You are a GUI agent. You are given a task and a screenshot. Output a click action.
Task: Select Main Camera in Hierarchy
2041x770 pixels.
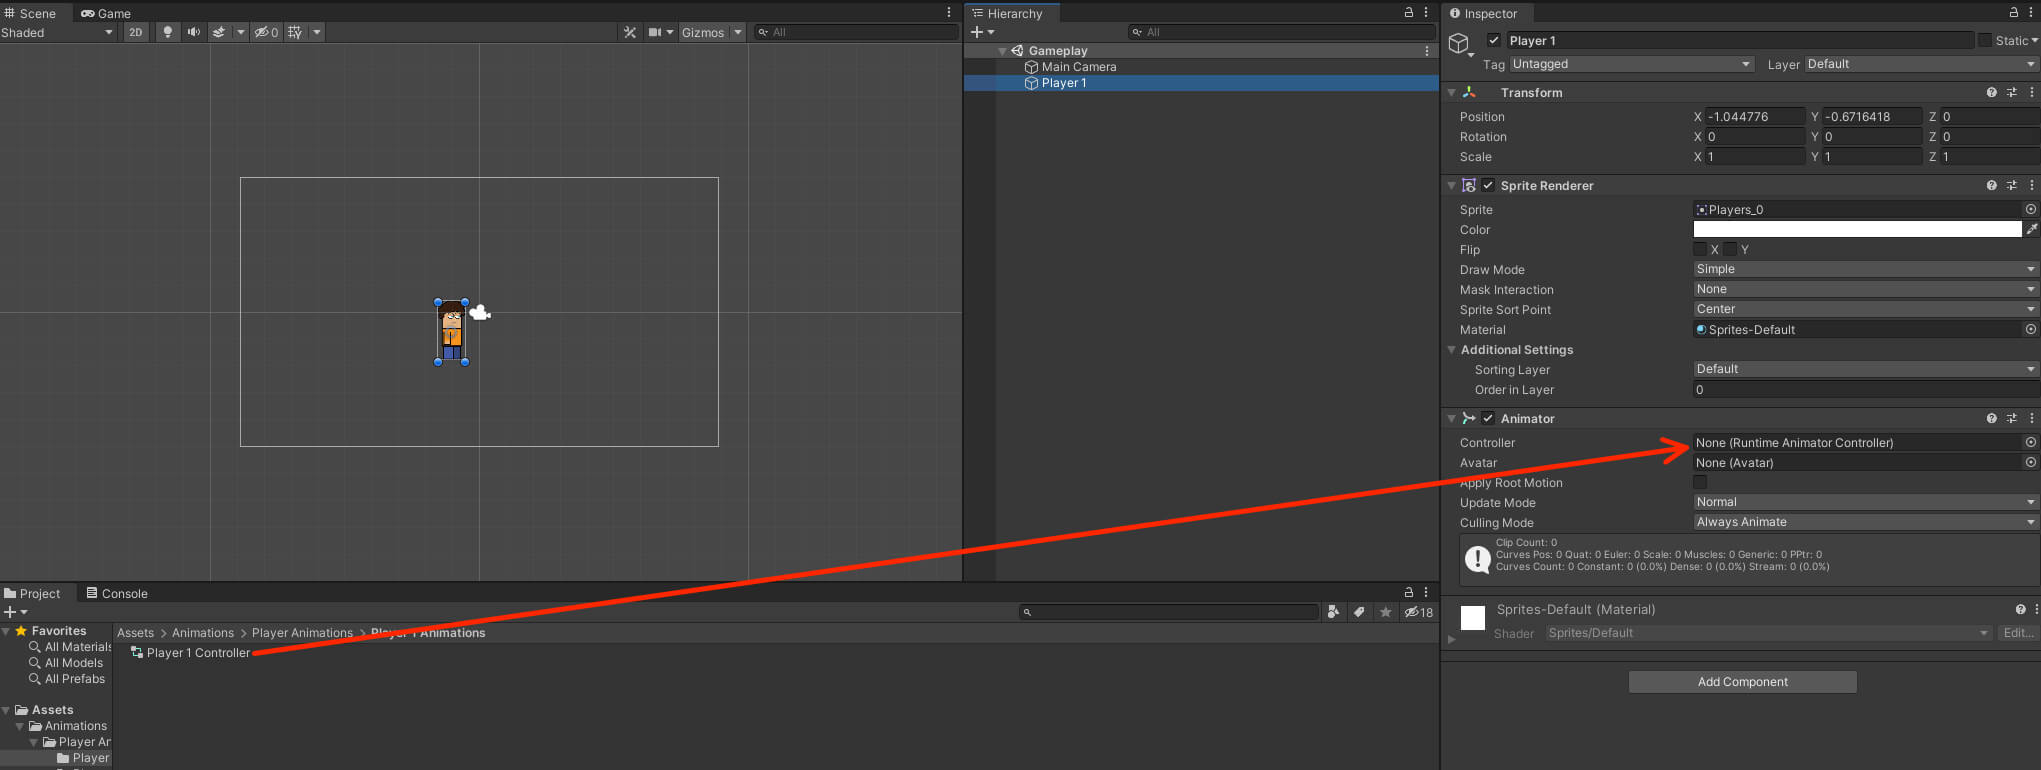click(1078, 67)
